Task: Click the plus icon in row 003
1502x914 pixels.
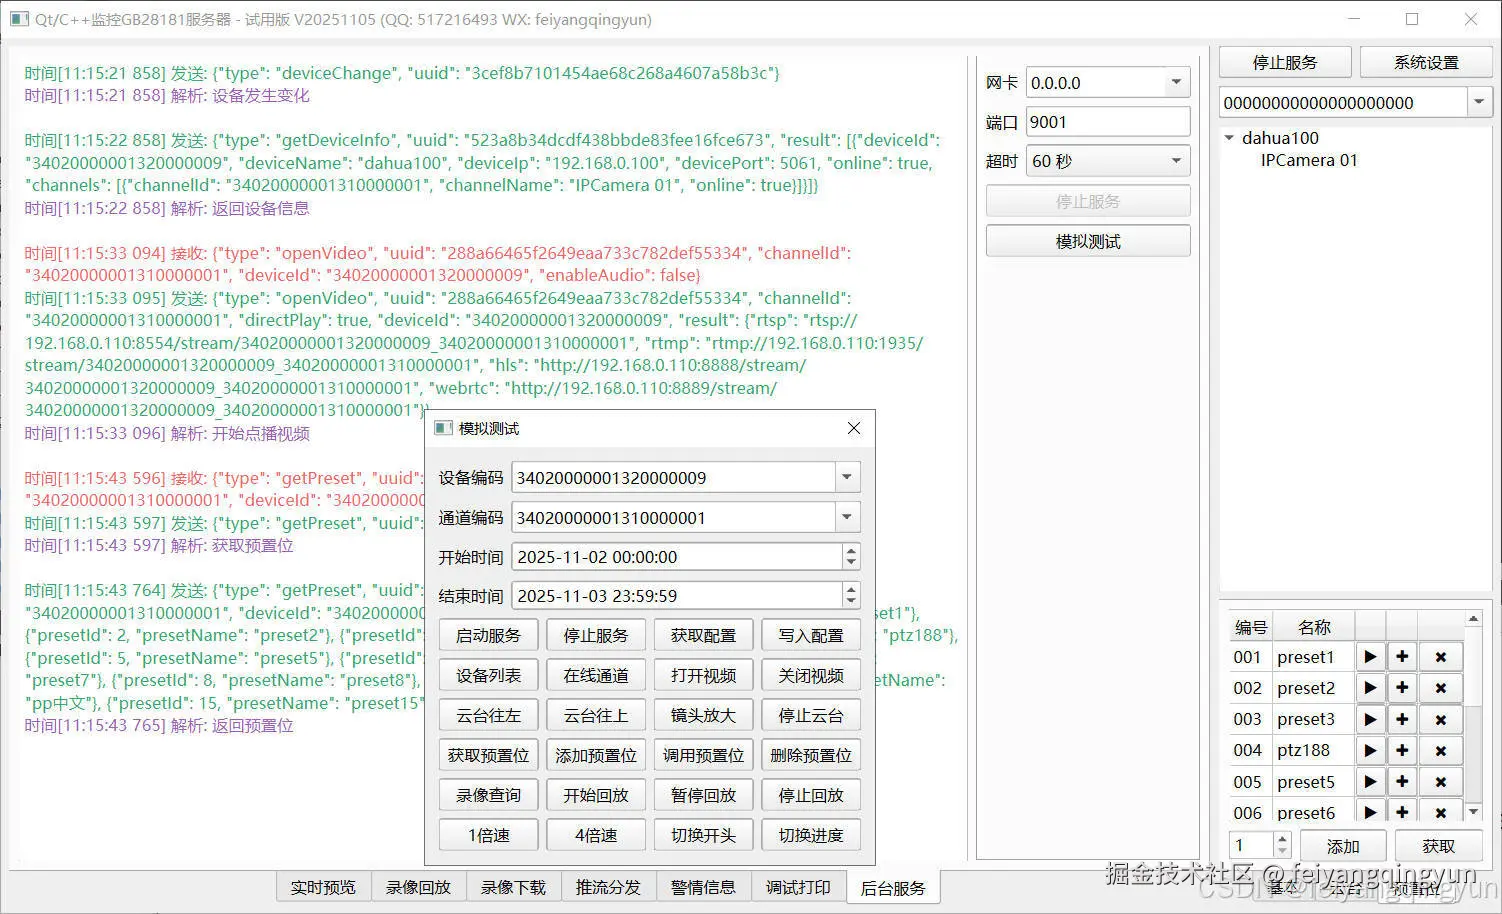Action: (1402, 719)
